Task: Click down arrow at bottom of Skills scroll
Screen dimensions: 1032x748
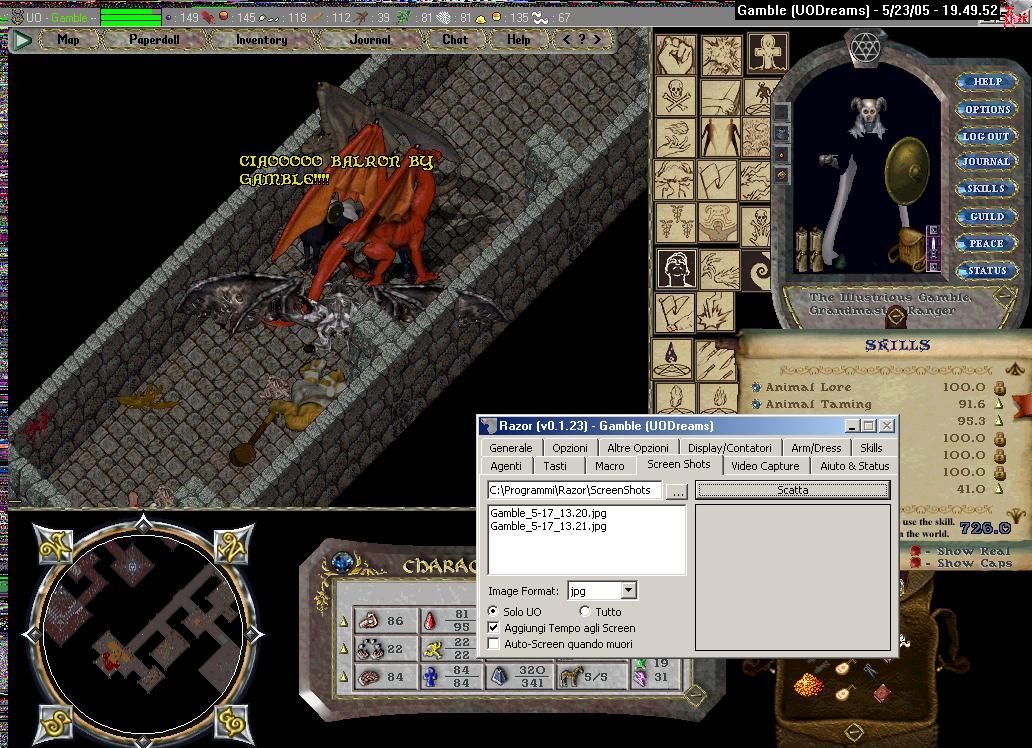Action: click(1018, 516)
